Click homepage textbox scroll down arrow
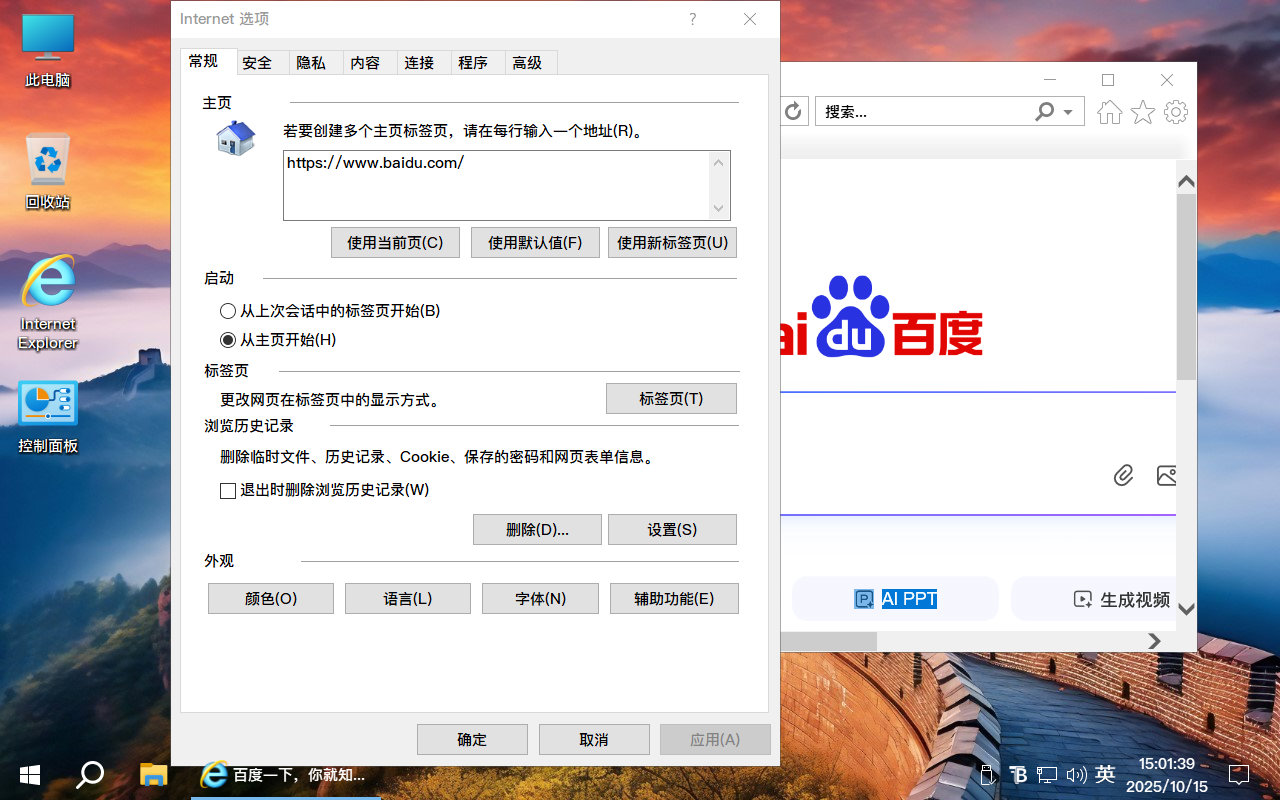This screenshot has height=800, width=1280. (718, 208)
